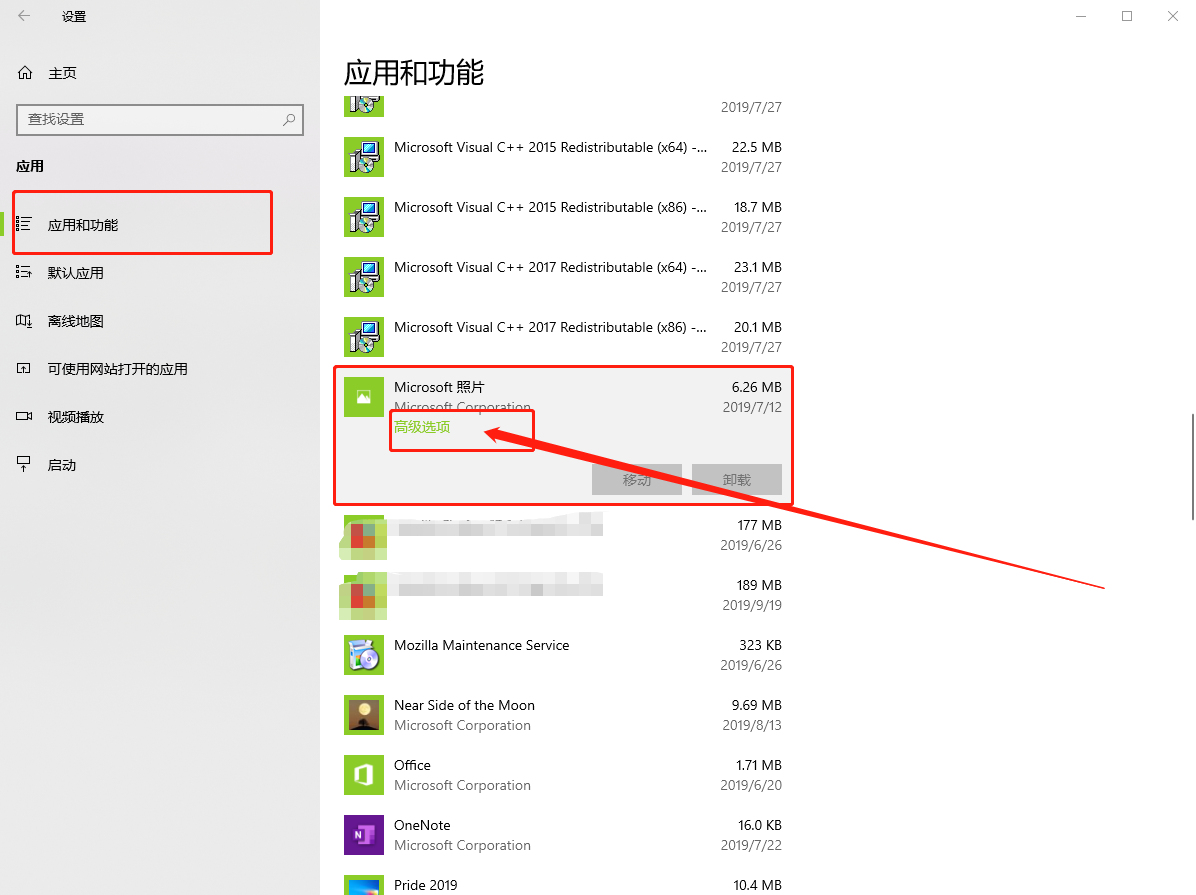Select Near Side of the Moon entry
This screenshot has height=895, width=1196.
(x=465, y=706)
